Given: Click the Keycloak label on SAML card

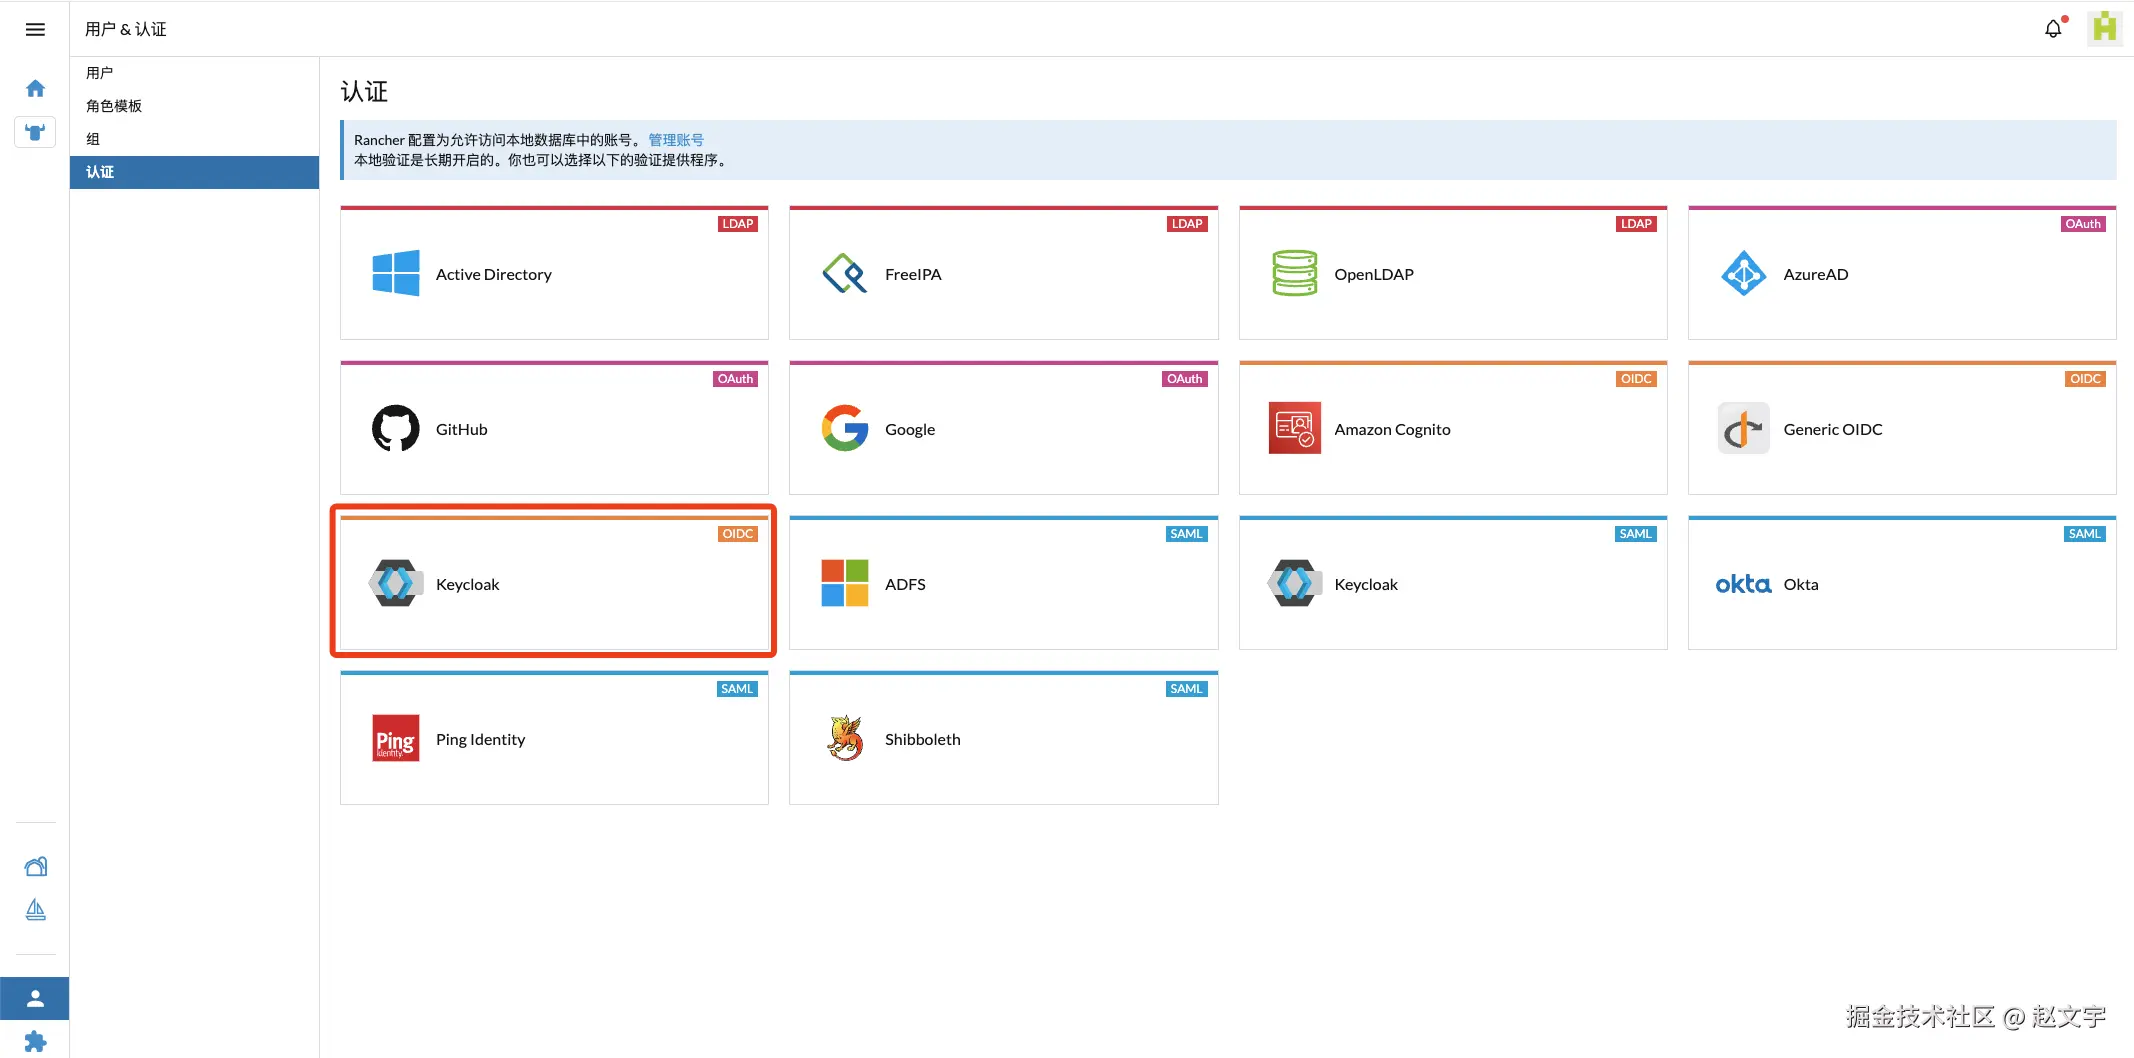Looking at the screenshot, I should (1366, 584).
